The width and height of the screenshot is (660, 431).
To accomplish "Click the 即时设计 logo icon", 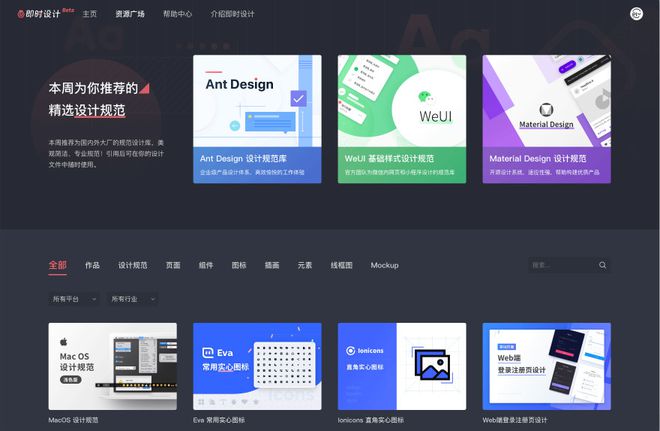I will click(x=21, y=14).
